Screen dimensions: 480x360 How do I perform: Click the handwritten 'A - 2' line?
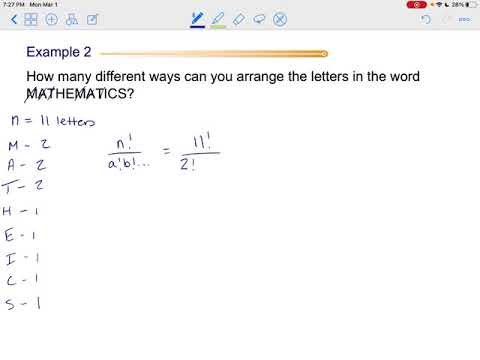click(27, 165)
